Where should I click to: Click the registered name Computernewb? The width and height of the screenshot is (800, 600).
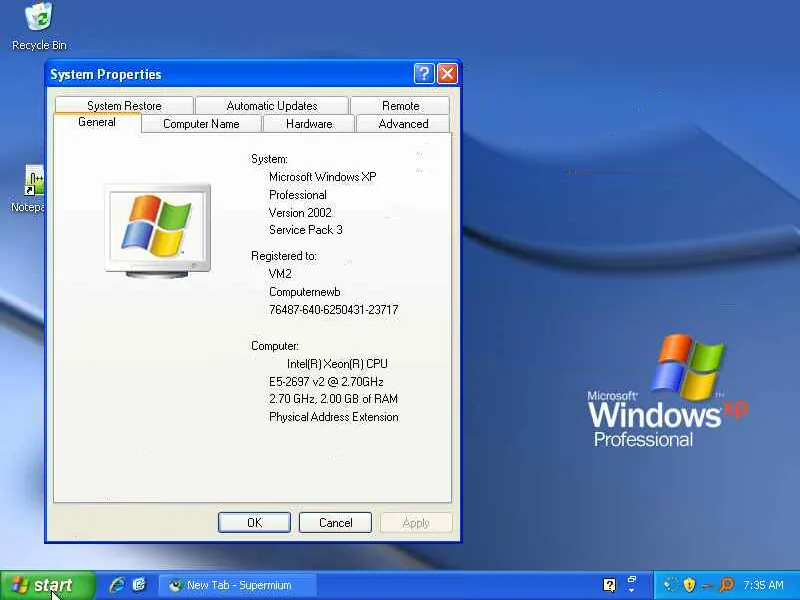[304, 292]
